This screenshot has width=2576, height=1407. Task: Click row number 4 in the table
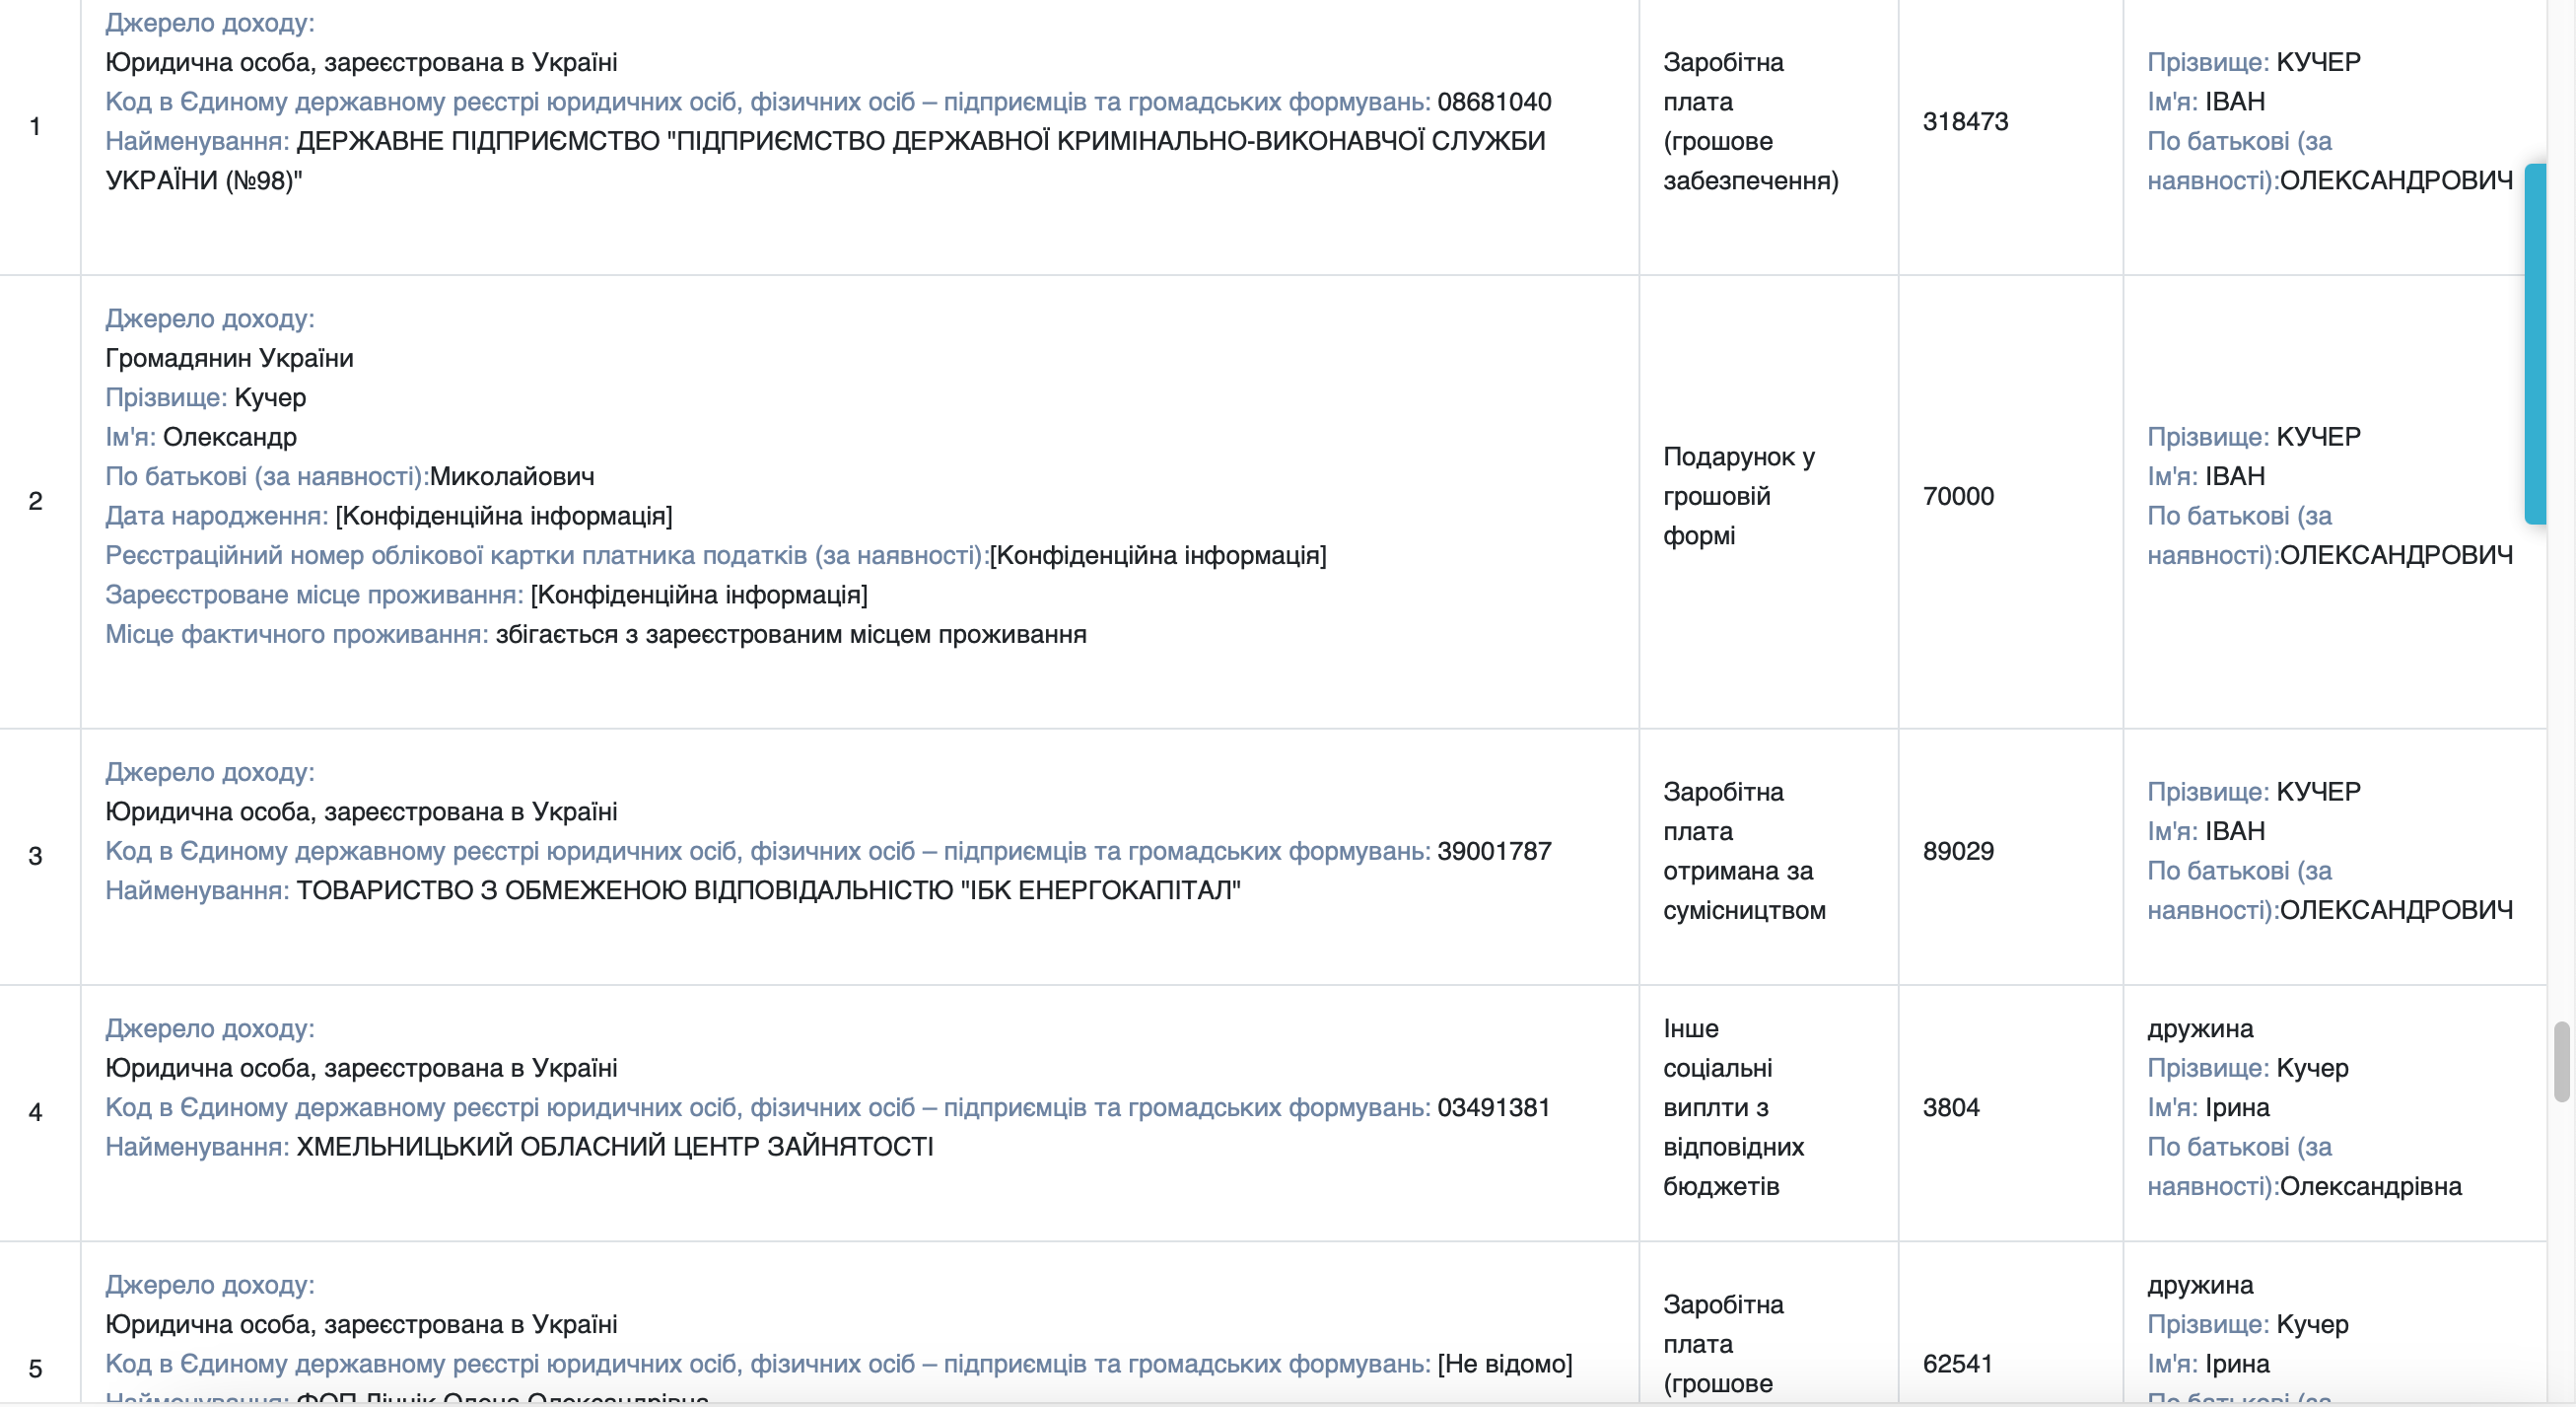coord(35,1112)
